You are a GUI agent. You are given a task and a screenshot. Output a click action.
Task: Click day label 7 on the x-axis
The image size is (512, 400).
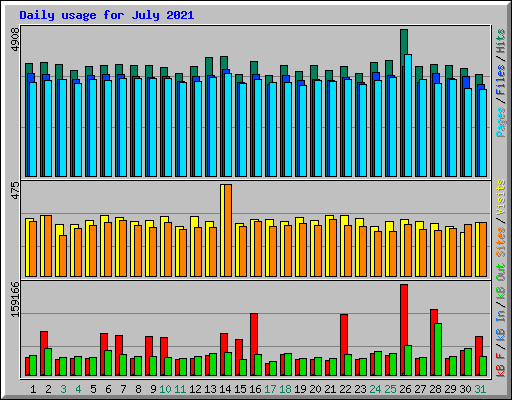(x=123, y=389)
